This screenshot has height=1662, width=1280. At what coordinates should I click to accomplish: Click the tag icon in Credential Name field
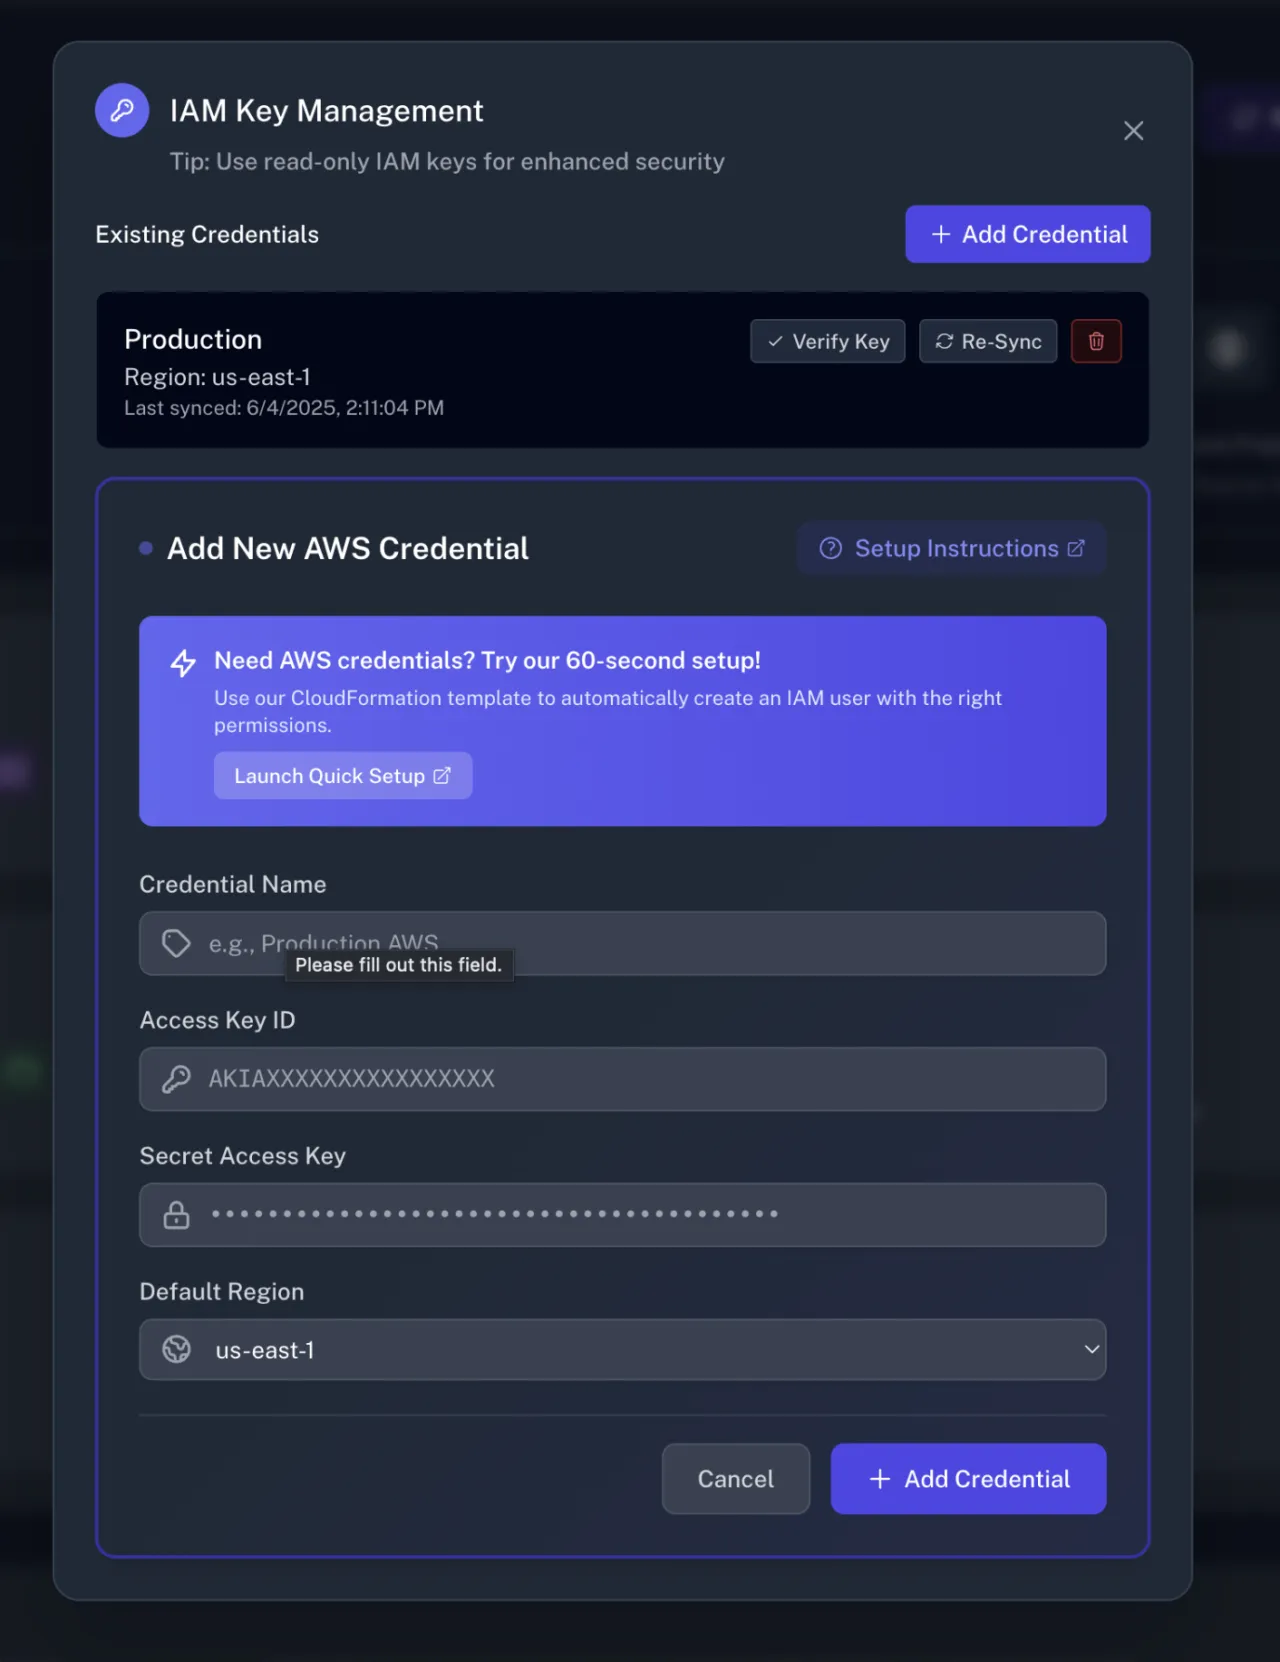click(177, 943)
